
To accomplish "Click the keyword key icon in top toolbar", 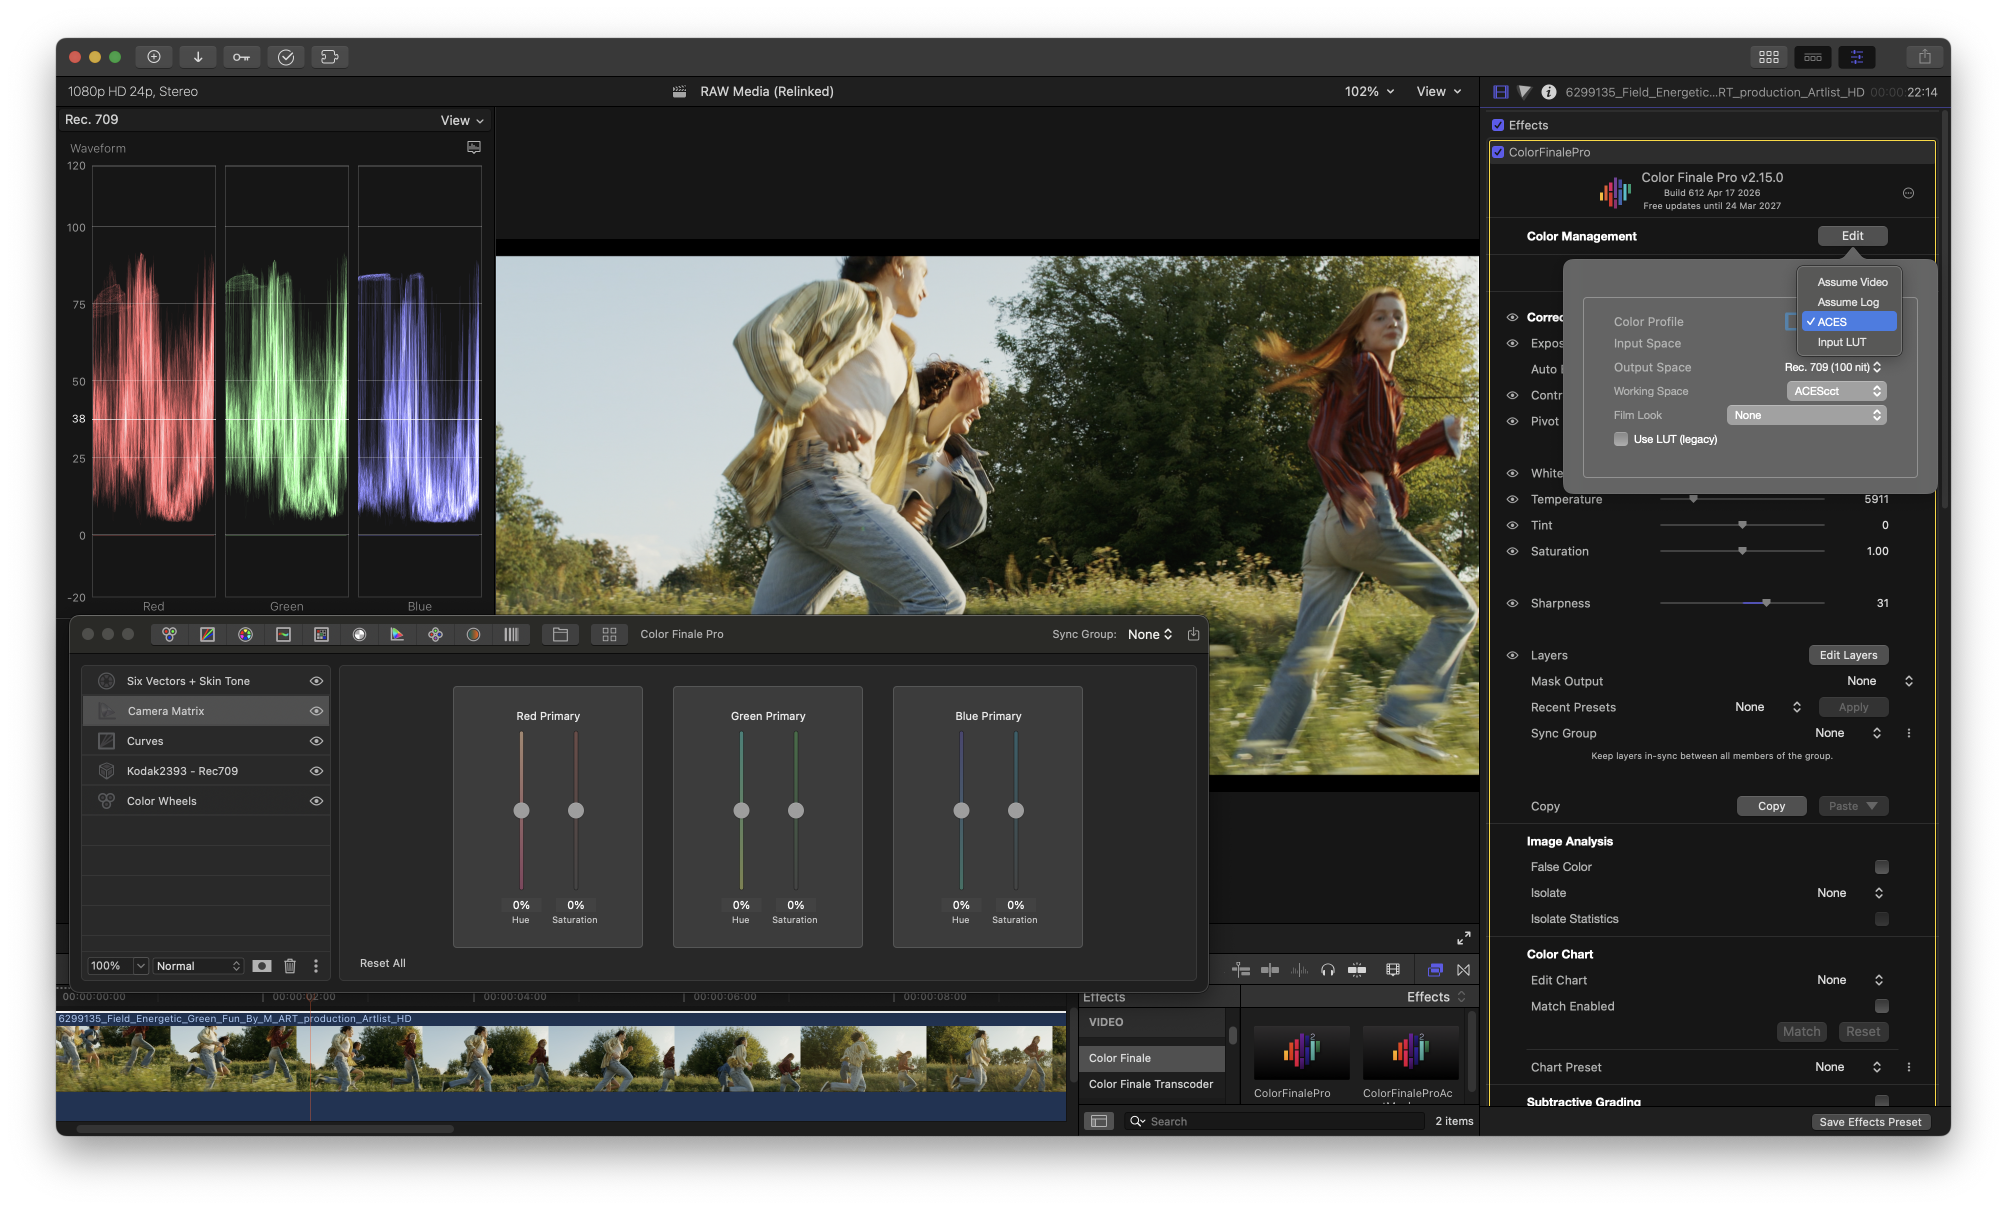I will tap(241, 57).
